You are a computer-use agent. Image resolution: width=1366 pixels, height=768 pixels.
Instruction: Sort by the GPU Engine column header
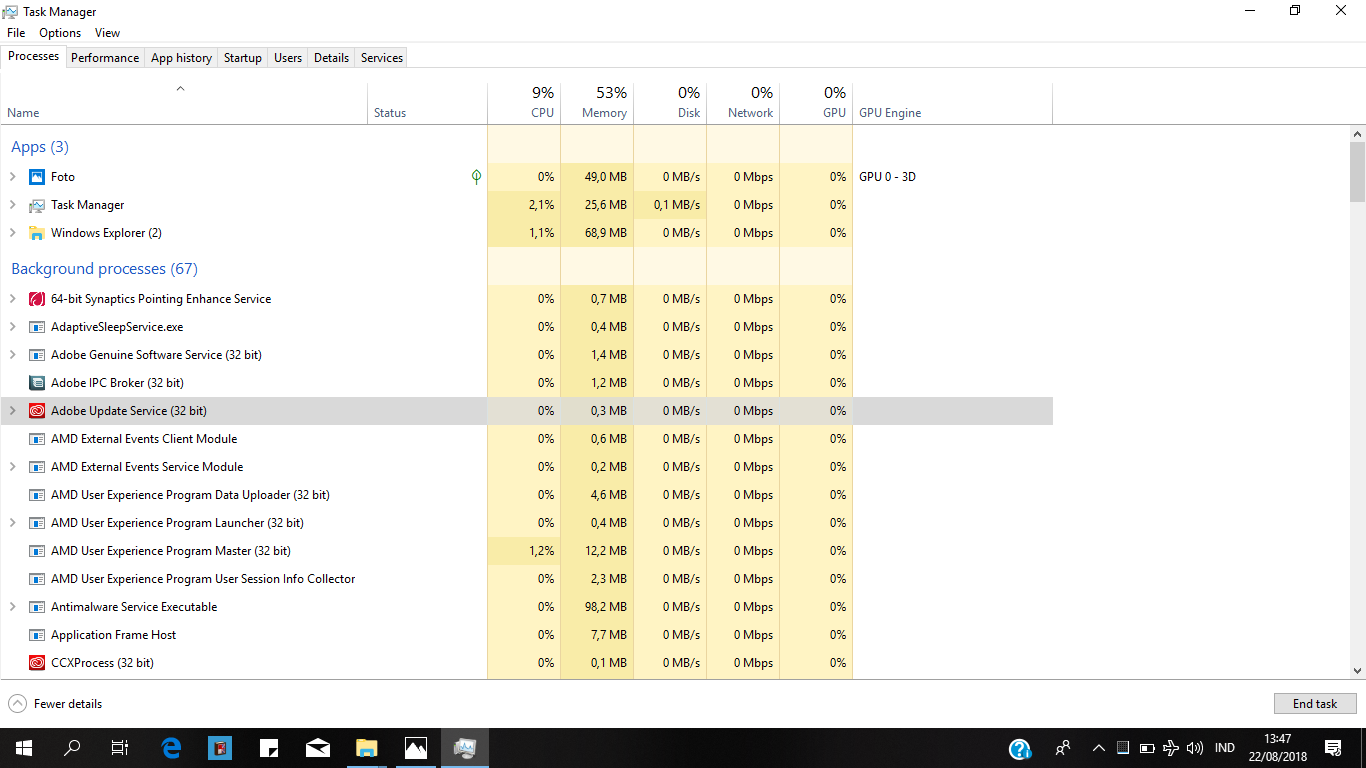click(x=953, y=102)
